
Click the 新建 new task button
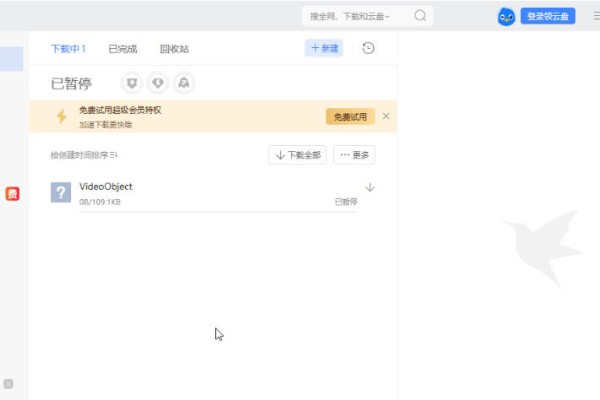tap(324, 48)
